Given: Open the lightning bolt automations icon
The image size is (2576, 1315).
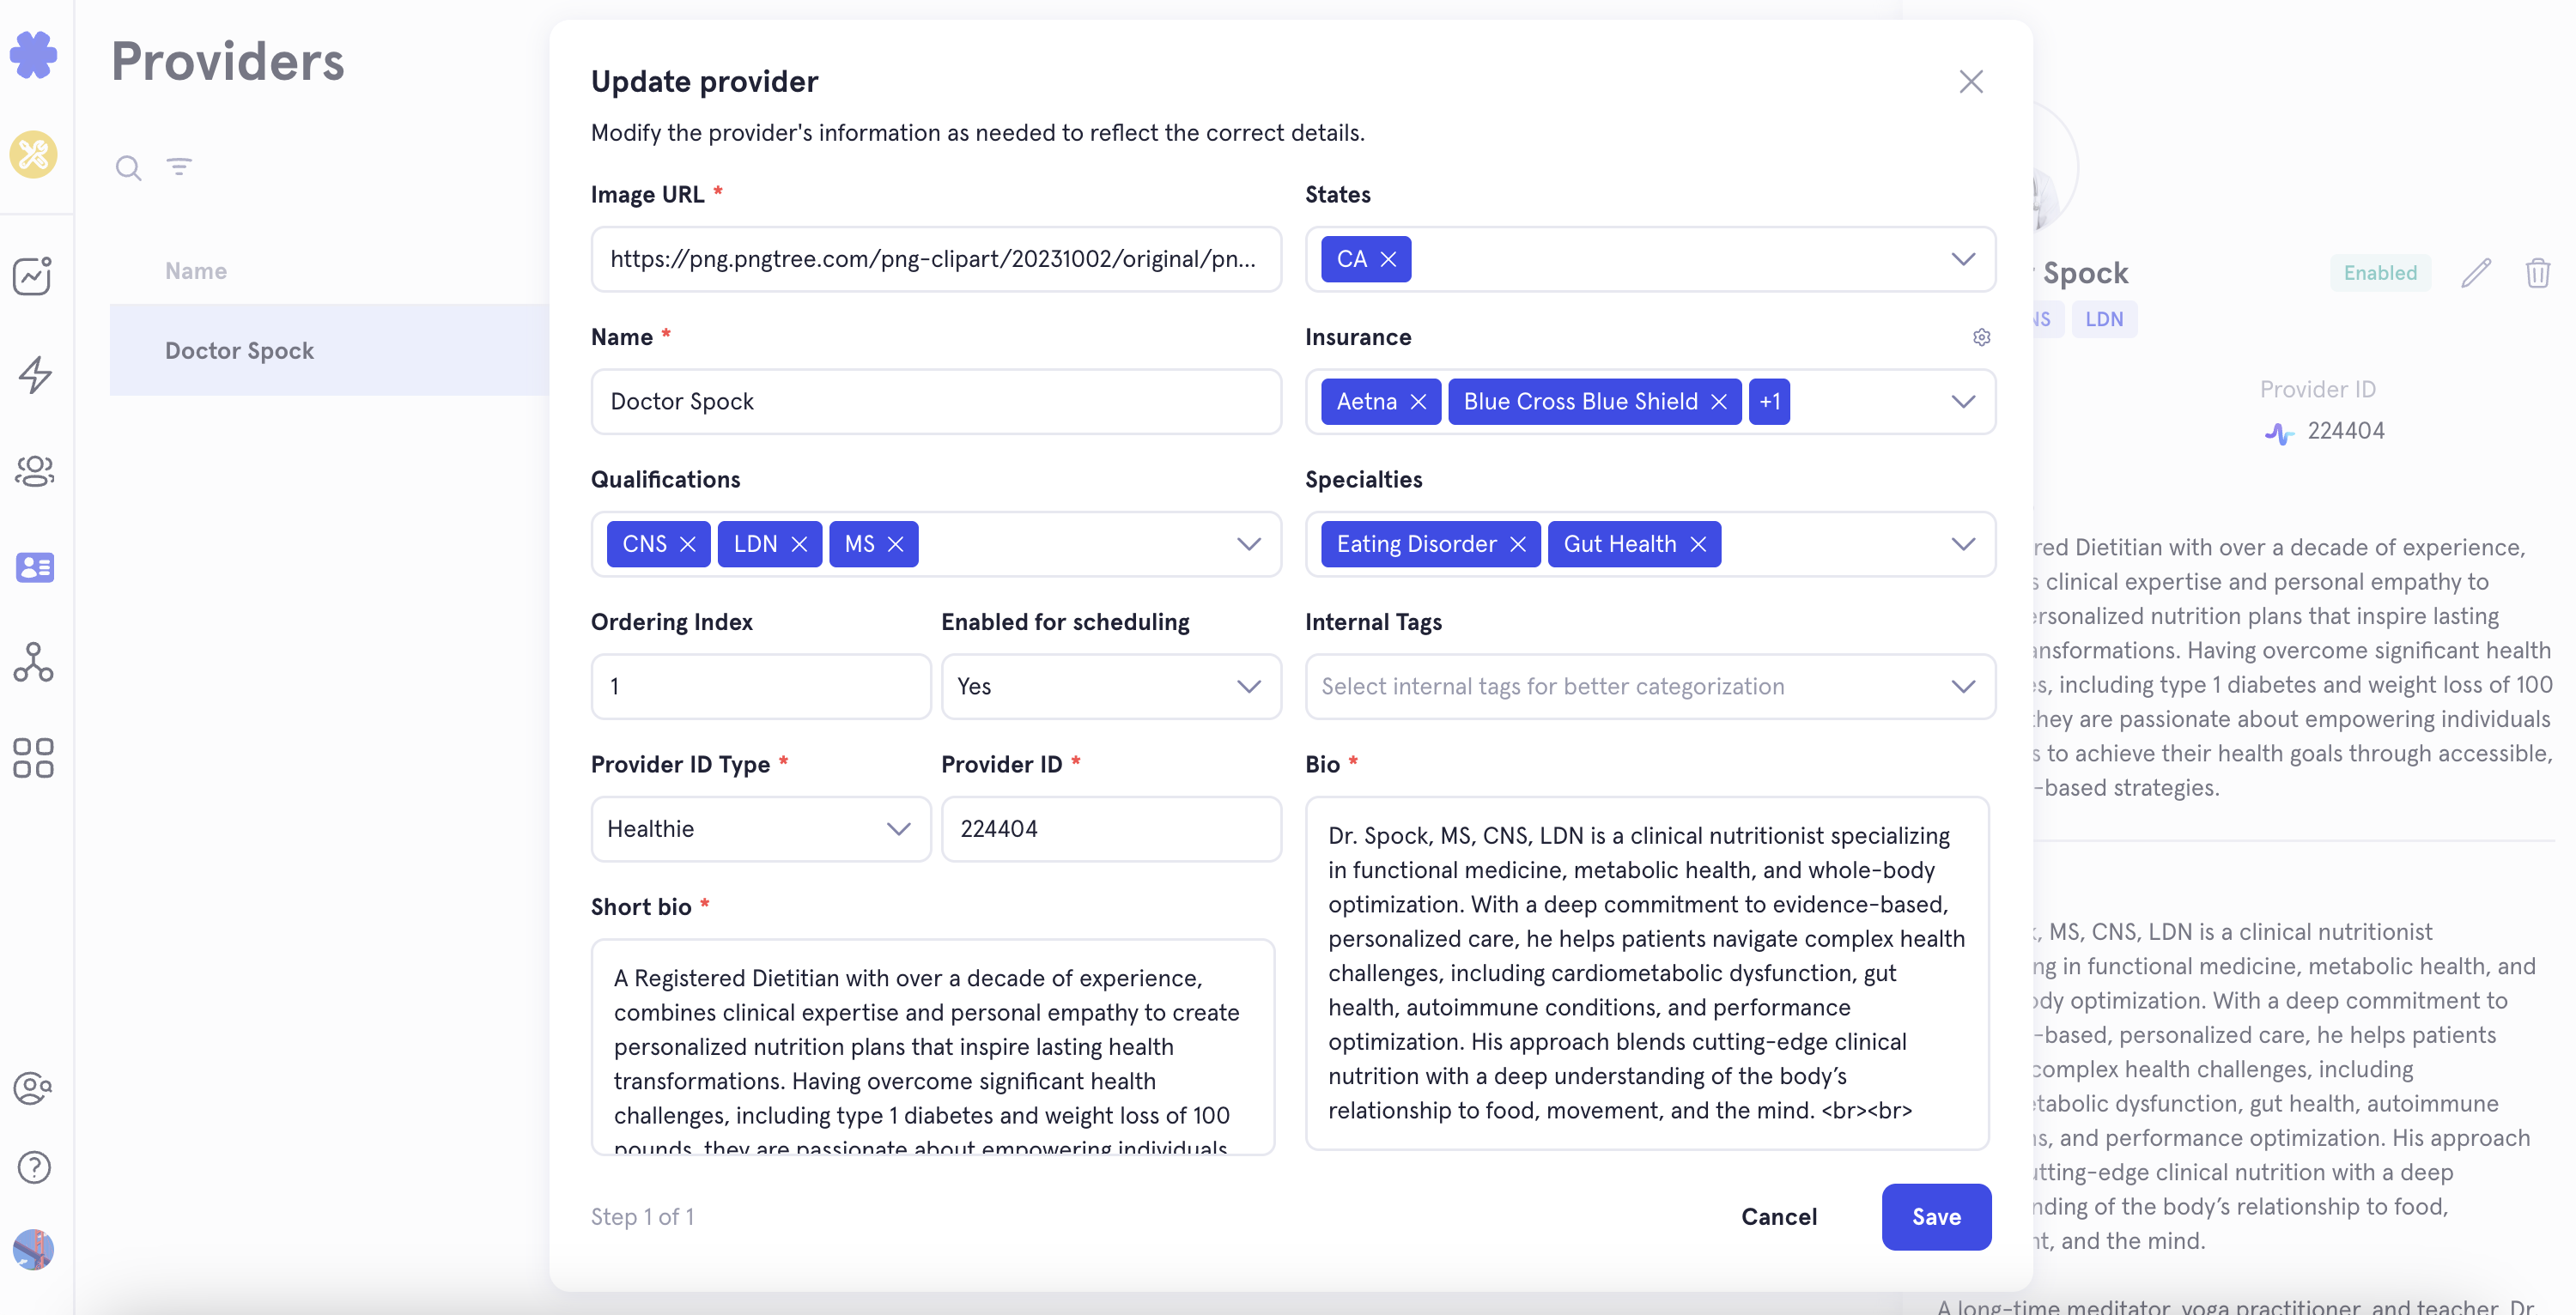Looking at the screenshot, I should click(34, 374).
